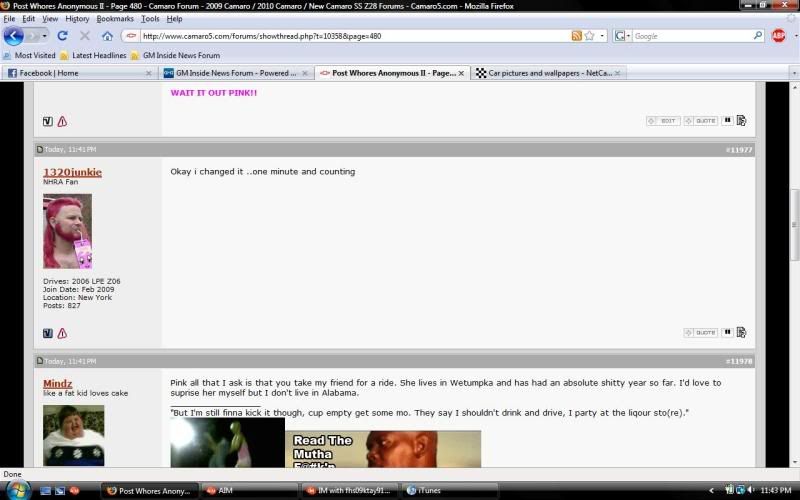800x500 pixels.
Task: Toggle multi-quote icon on the top post
Action: [x=728, y=120]
